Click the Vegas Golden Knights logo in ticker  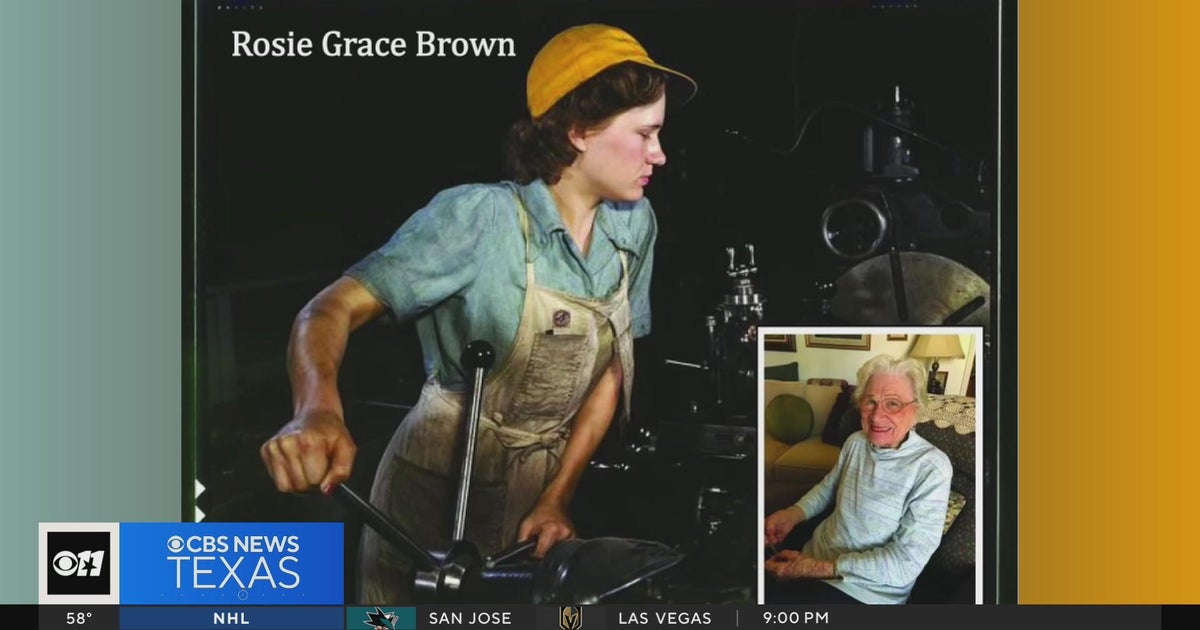[x=569, y=618]
